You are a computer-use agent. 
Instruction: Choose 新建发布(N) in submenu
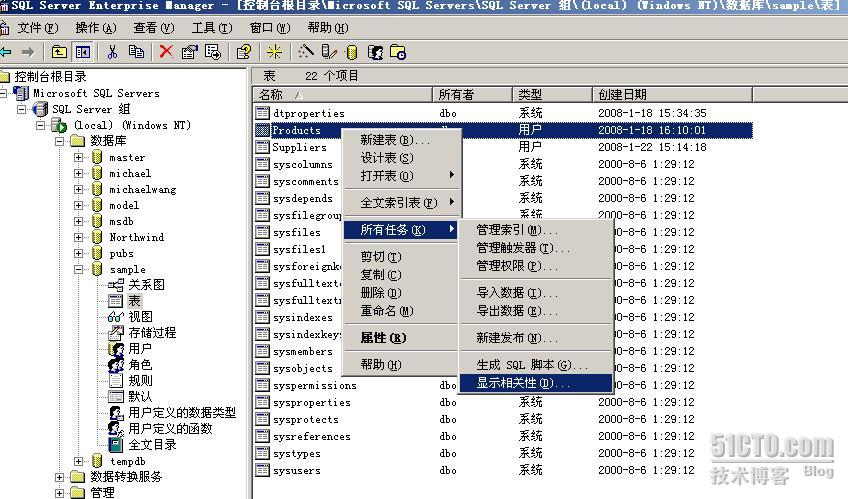(x=536, y=338)
